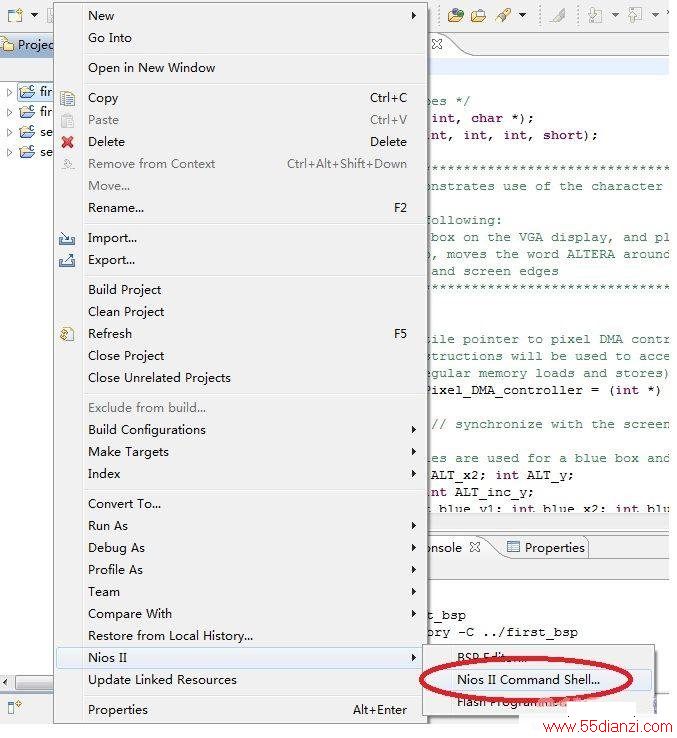Image resolution: width=677 pixels, height=738 pixels.
Task: Switch to the Project Explorer tab
Action: click(x=27, y=45)
